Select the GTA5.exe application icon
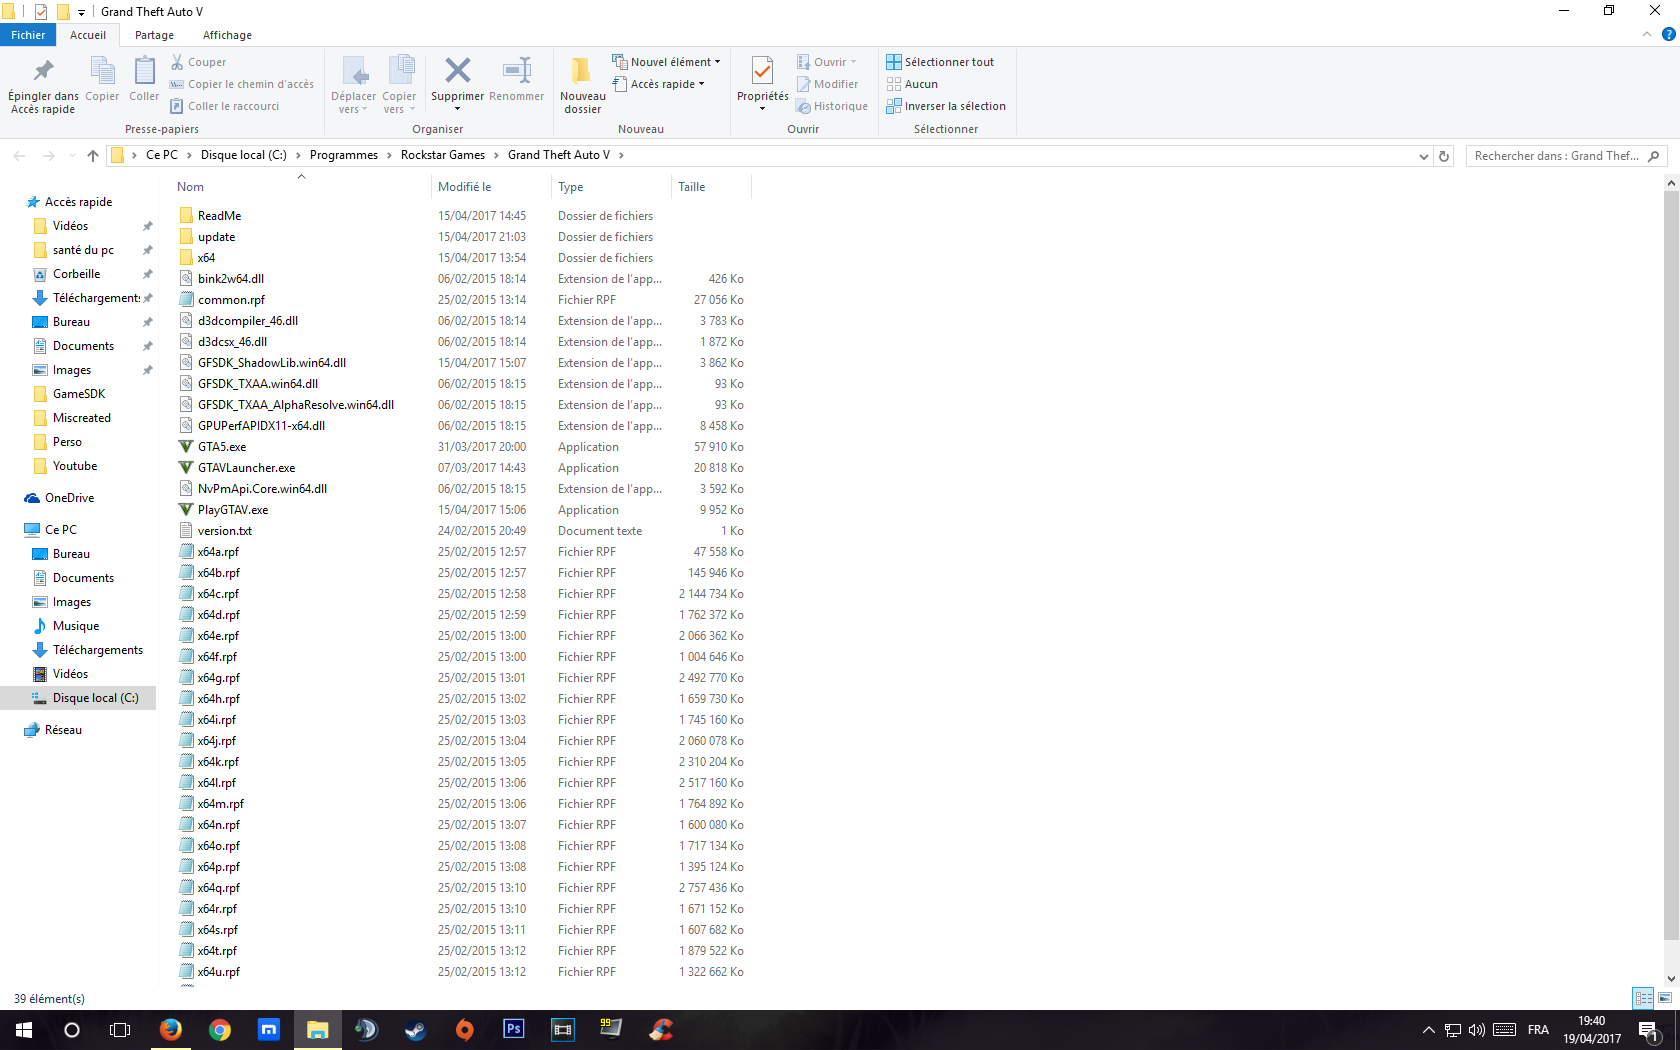Image resolution: width=1680 pixels, height=1050 pixels. [x=186, y=447]
